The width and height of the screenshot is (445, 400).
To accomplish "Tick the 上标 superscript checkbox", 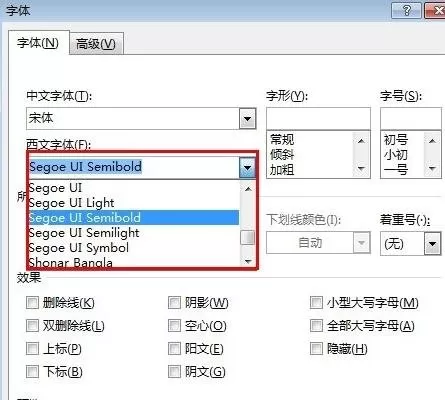I will 32,349.
